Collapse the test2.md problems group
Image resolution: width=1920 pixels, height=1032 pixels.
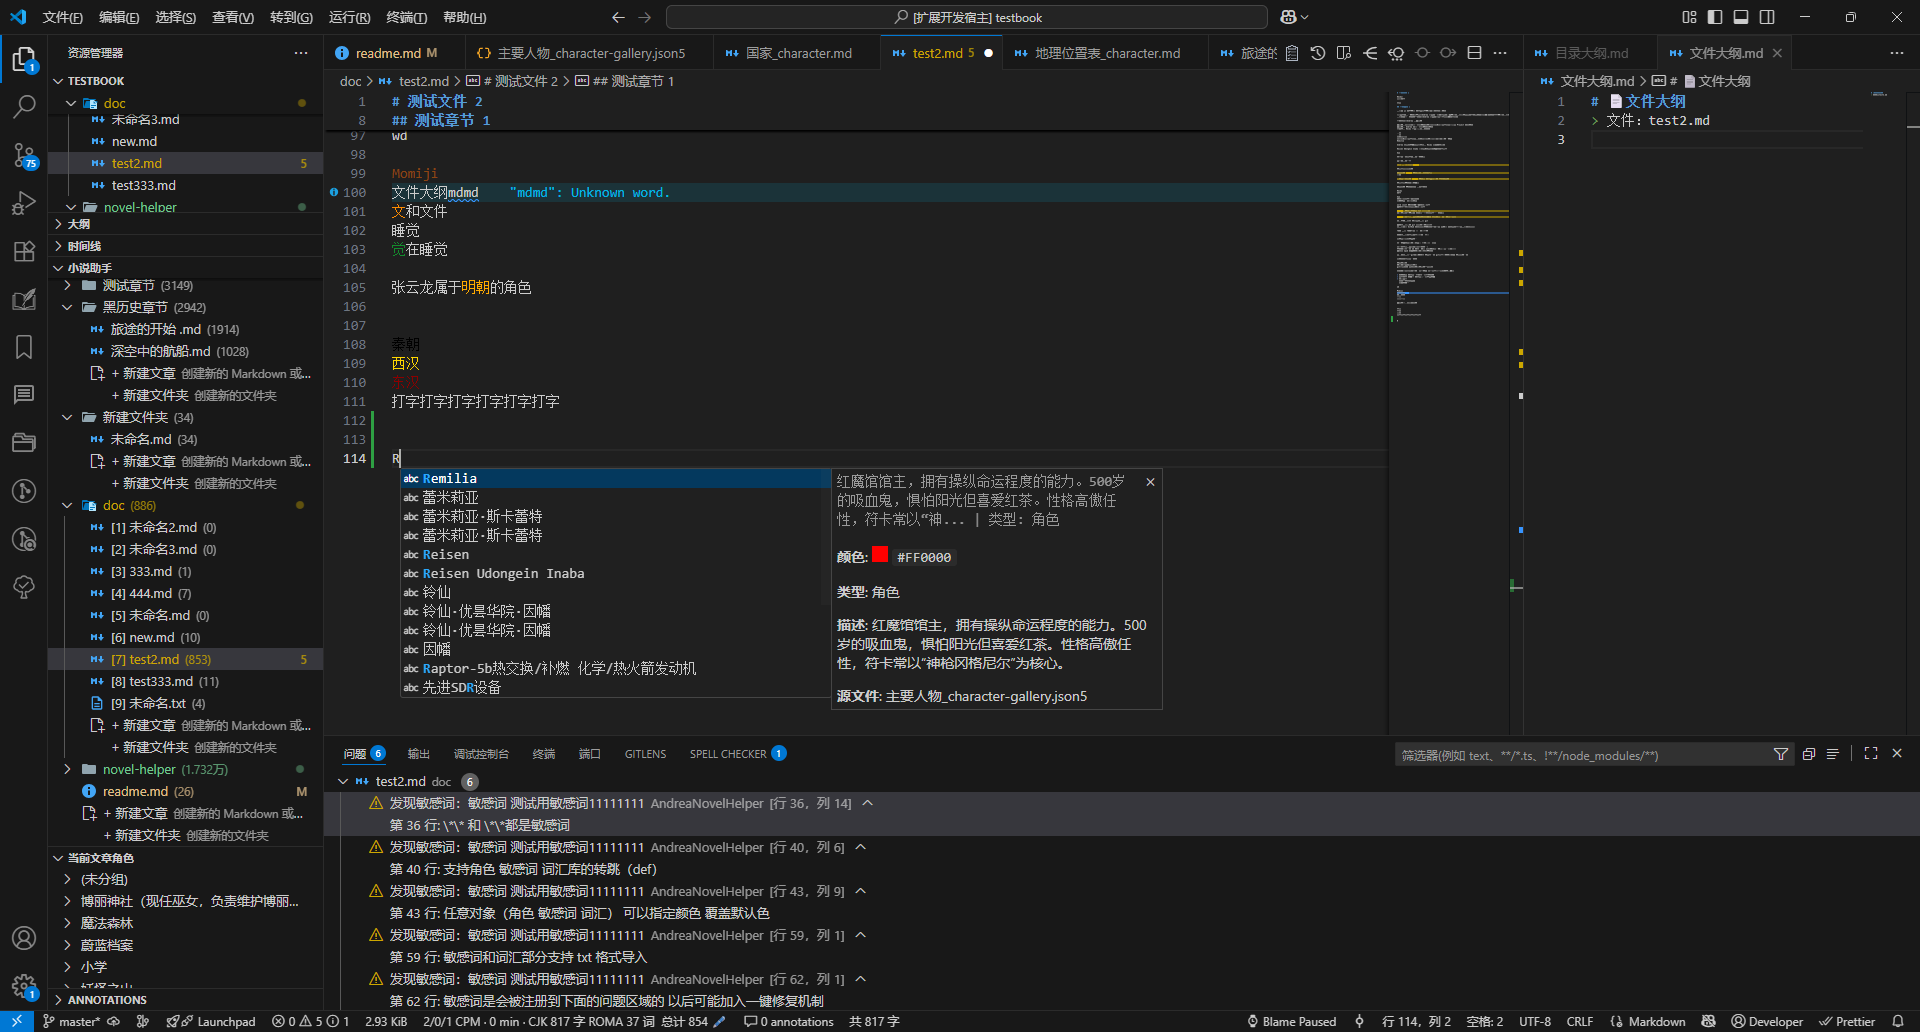[343, 782]
